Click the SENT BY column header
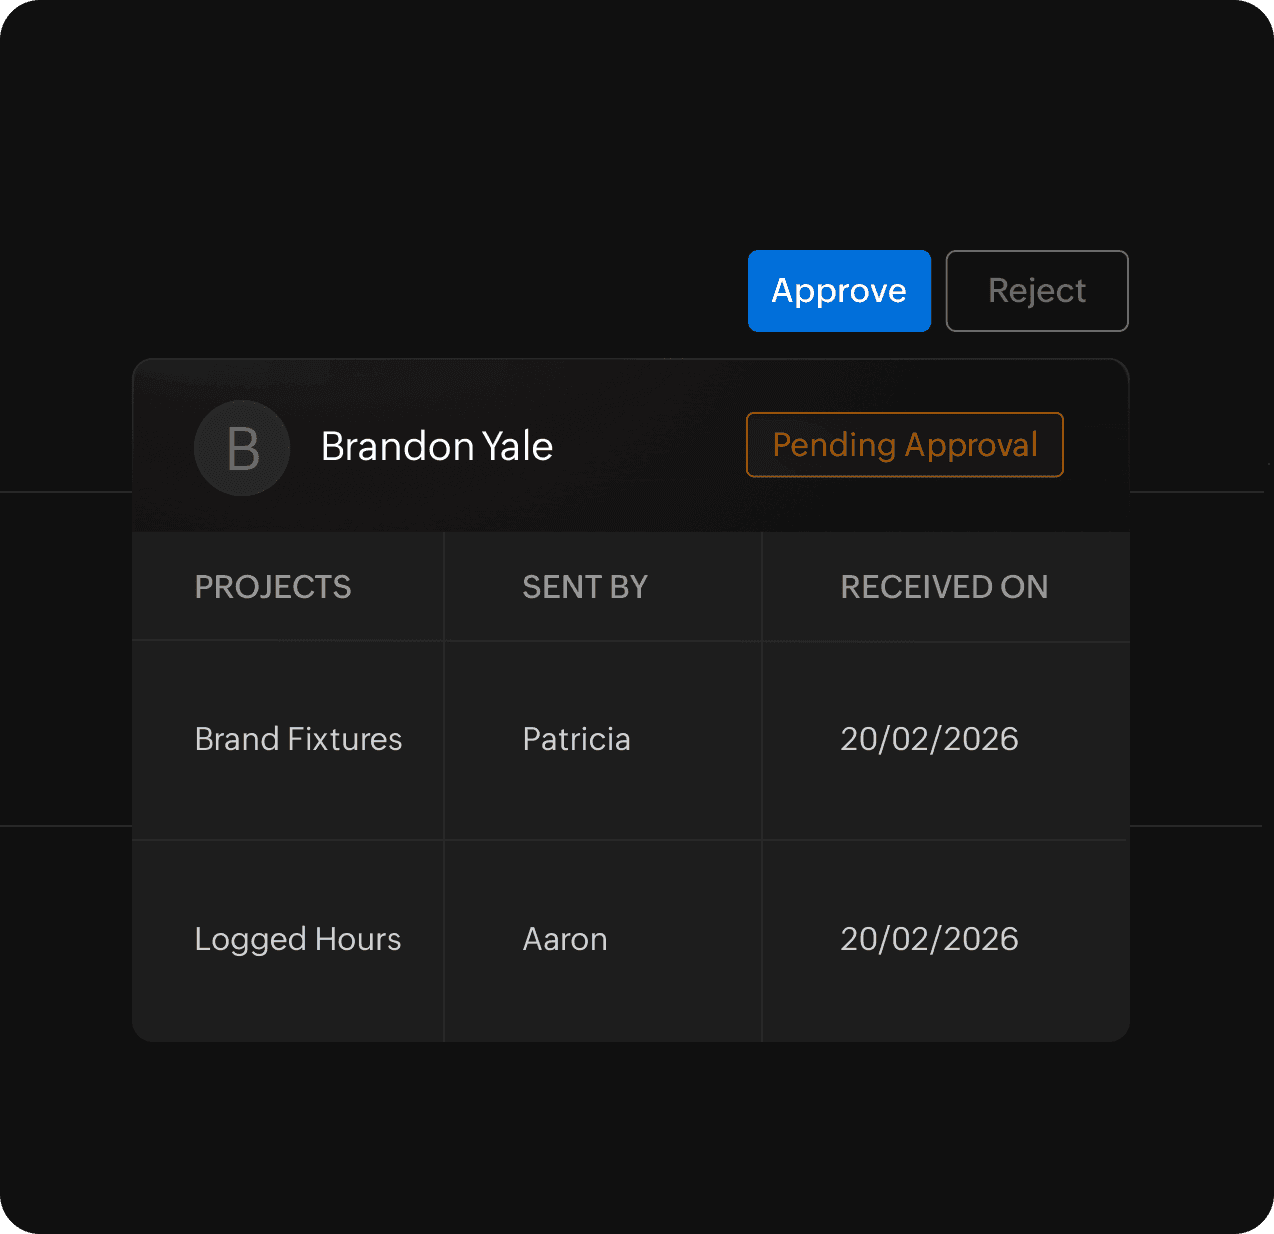The width and height of the screenshot is (1274, 1234). (x=585, y=587)
